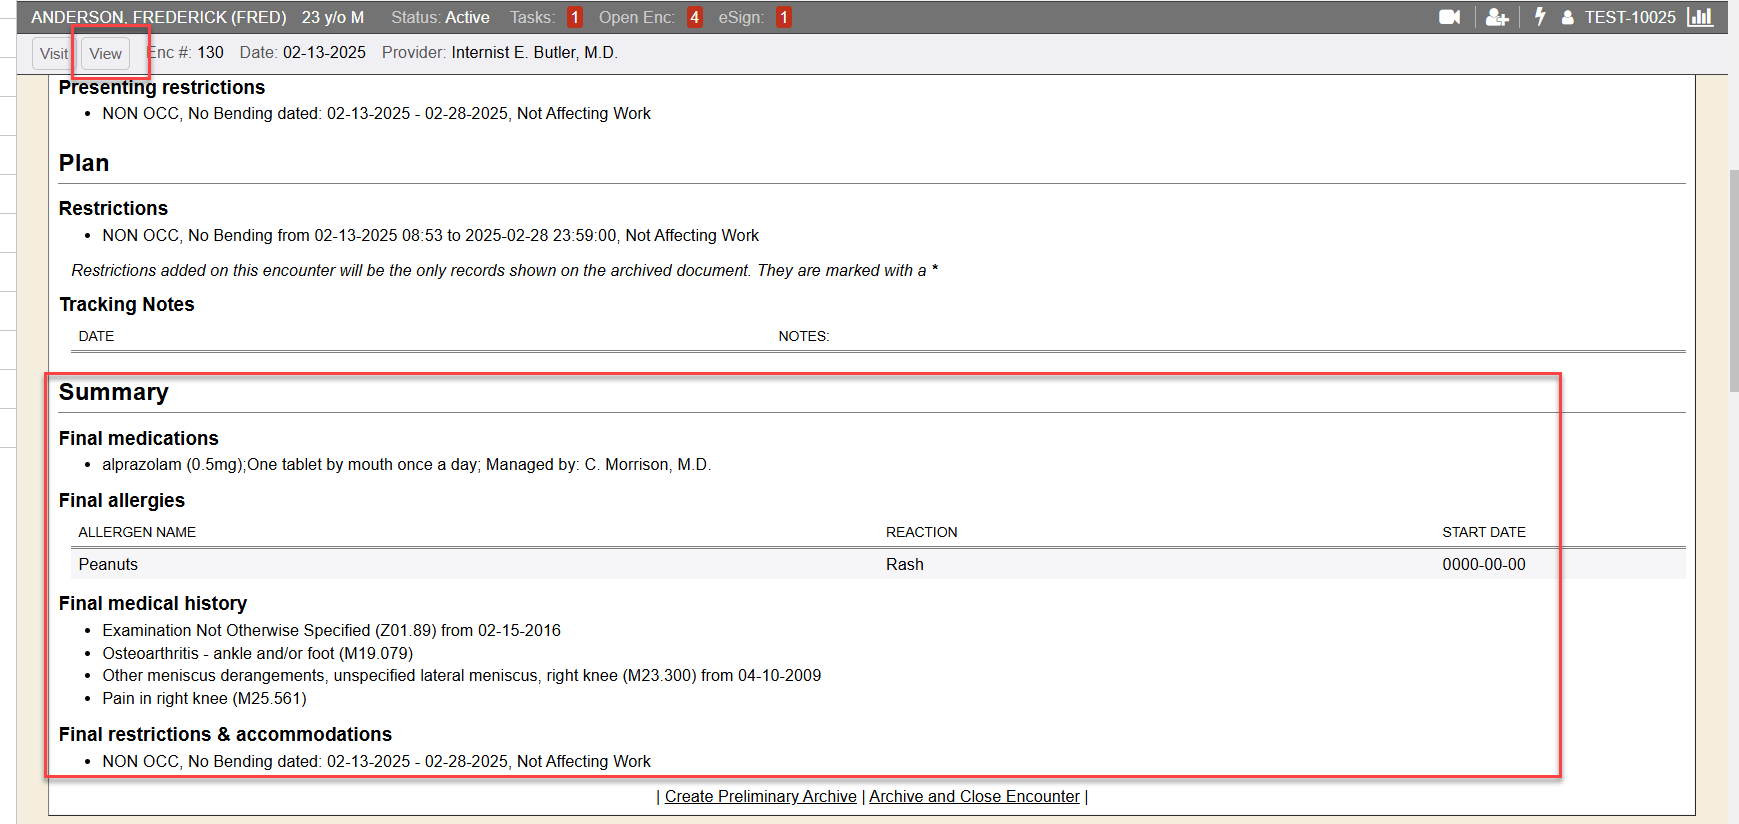The height and width of the screenshot is (824, 1739).
Task: Click the user profile icon beside TEST-10025
Action: (1567, 18)
